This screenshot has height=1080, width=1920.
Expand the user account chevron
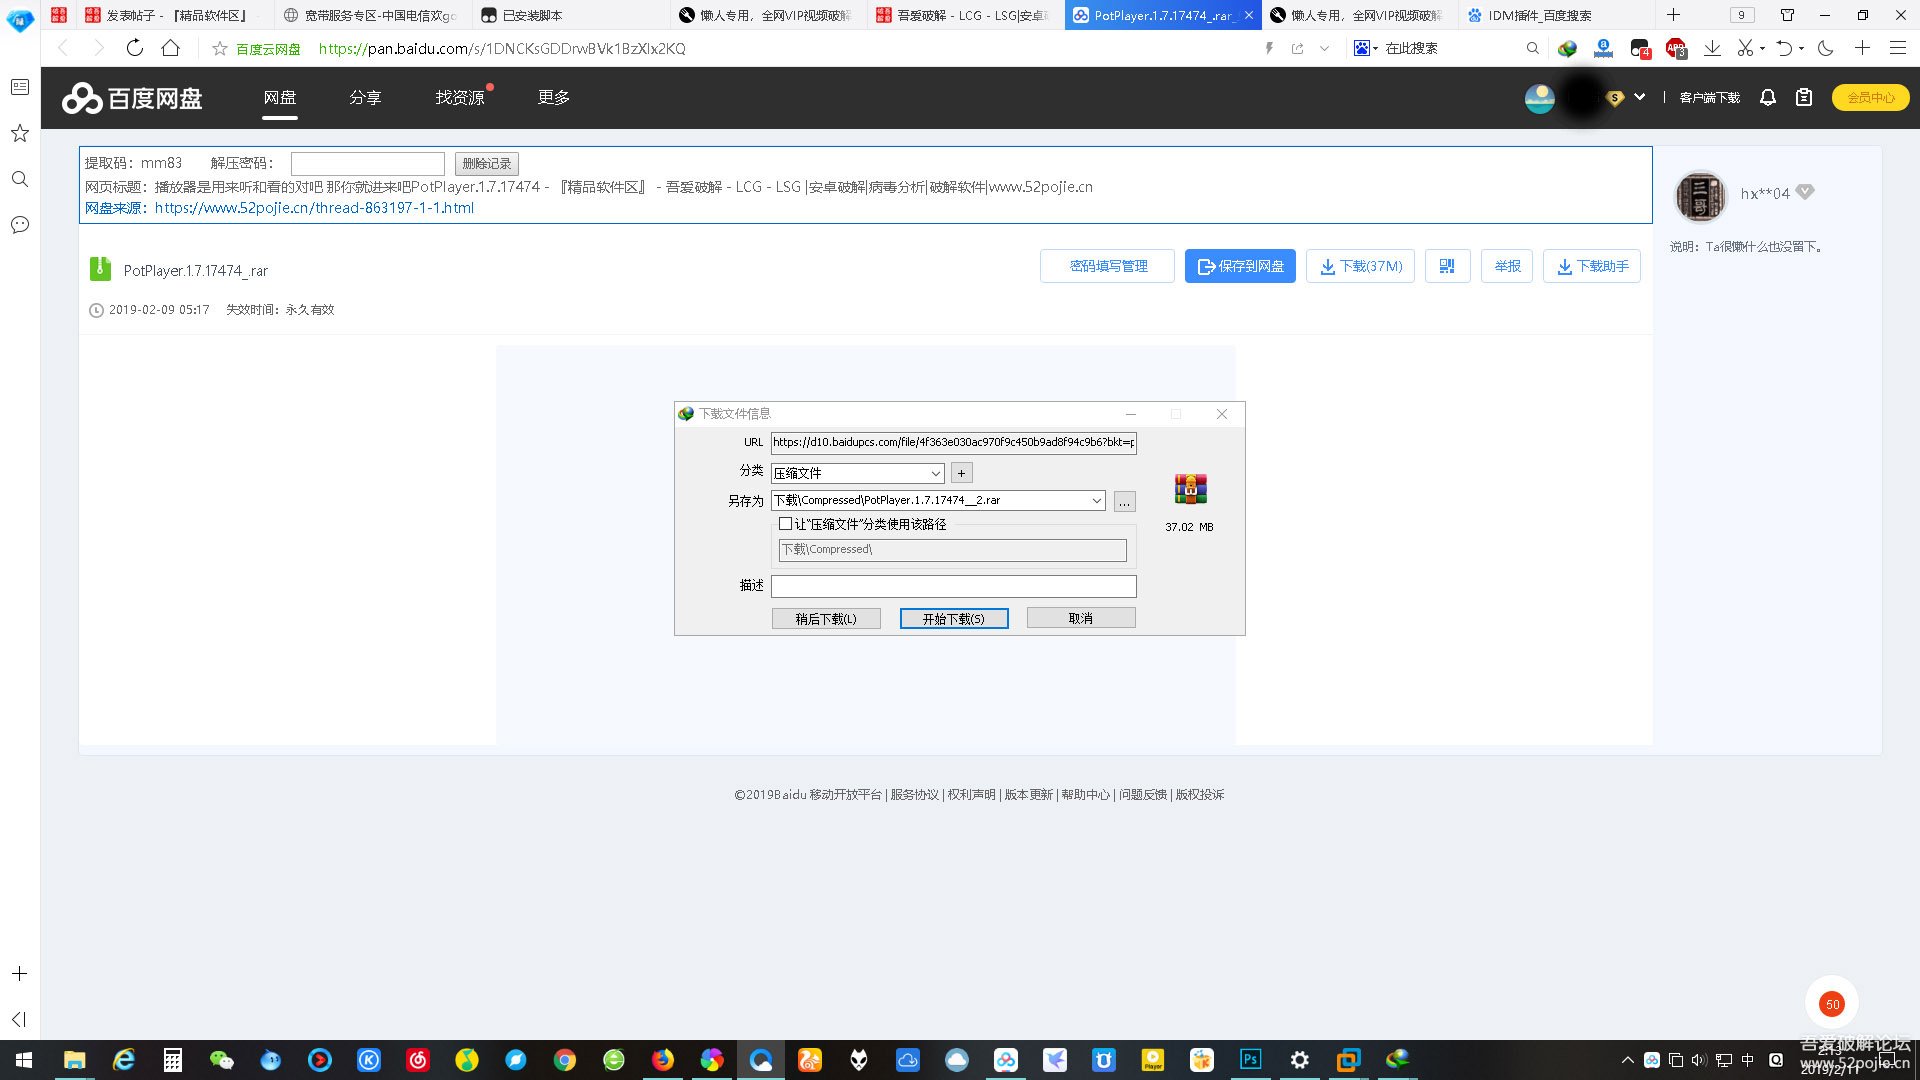[x=1639, y=97]
